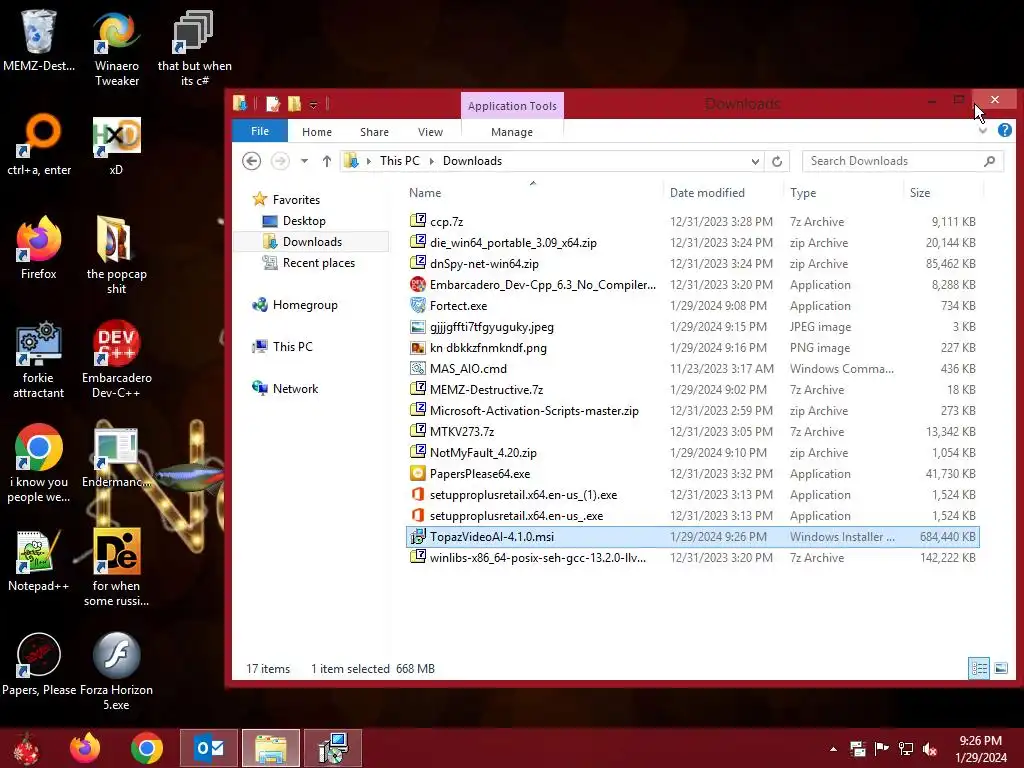The height and width of the screenshot is (768, 1024).
Task: Switch to Large icons view layout
Action: pos(1000,668)
